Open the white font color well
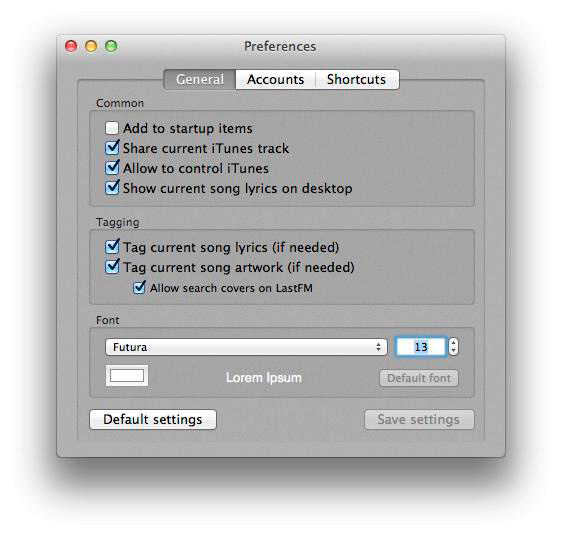 point(127,376)
